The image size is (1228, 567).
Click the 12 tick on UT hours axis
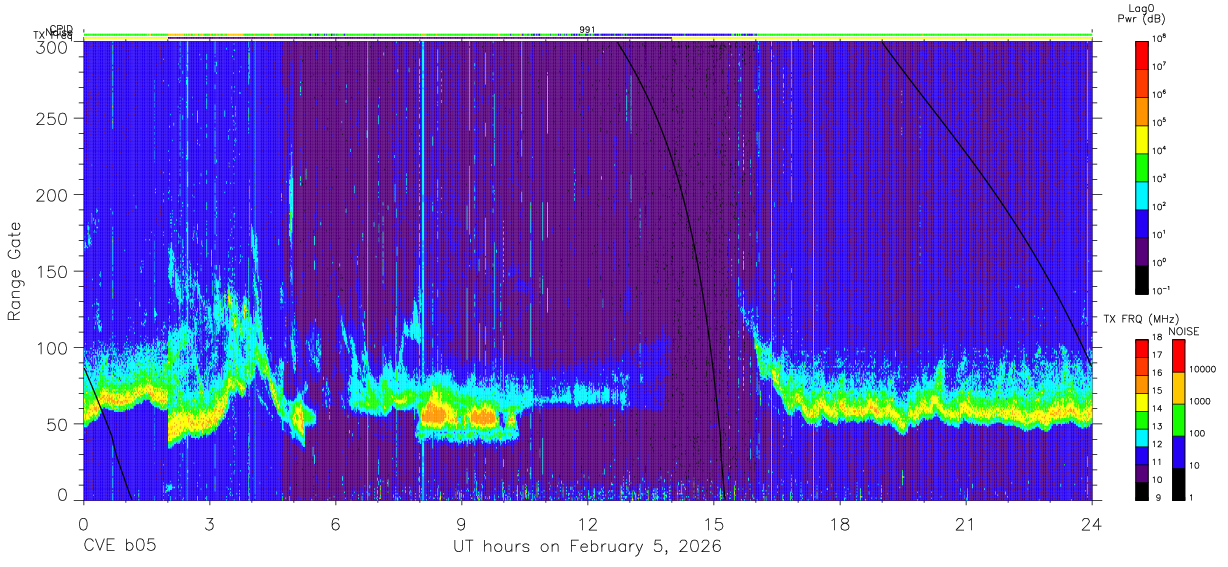pos(587,524)
